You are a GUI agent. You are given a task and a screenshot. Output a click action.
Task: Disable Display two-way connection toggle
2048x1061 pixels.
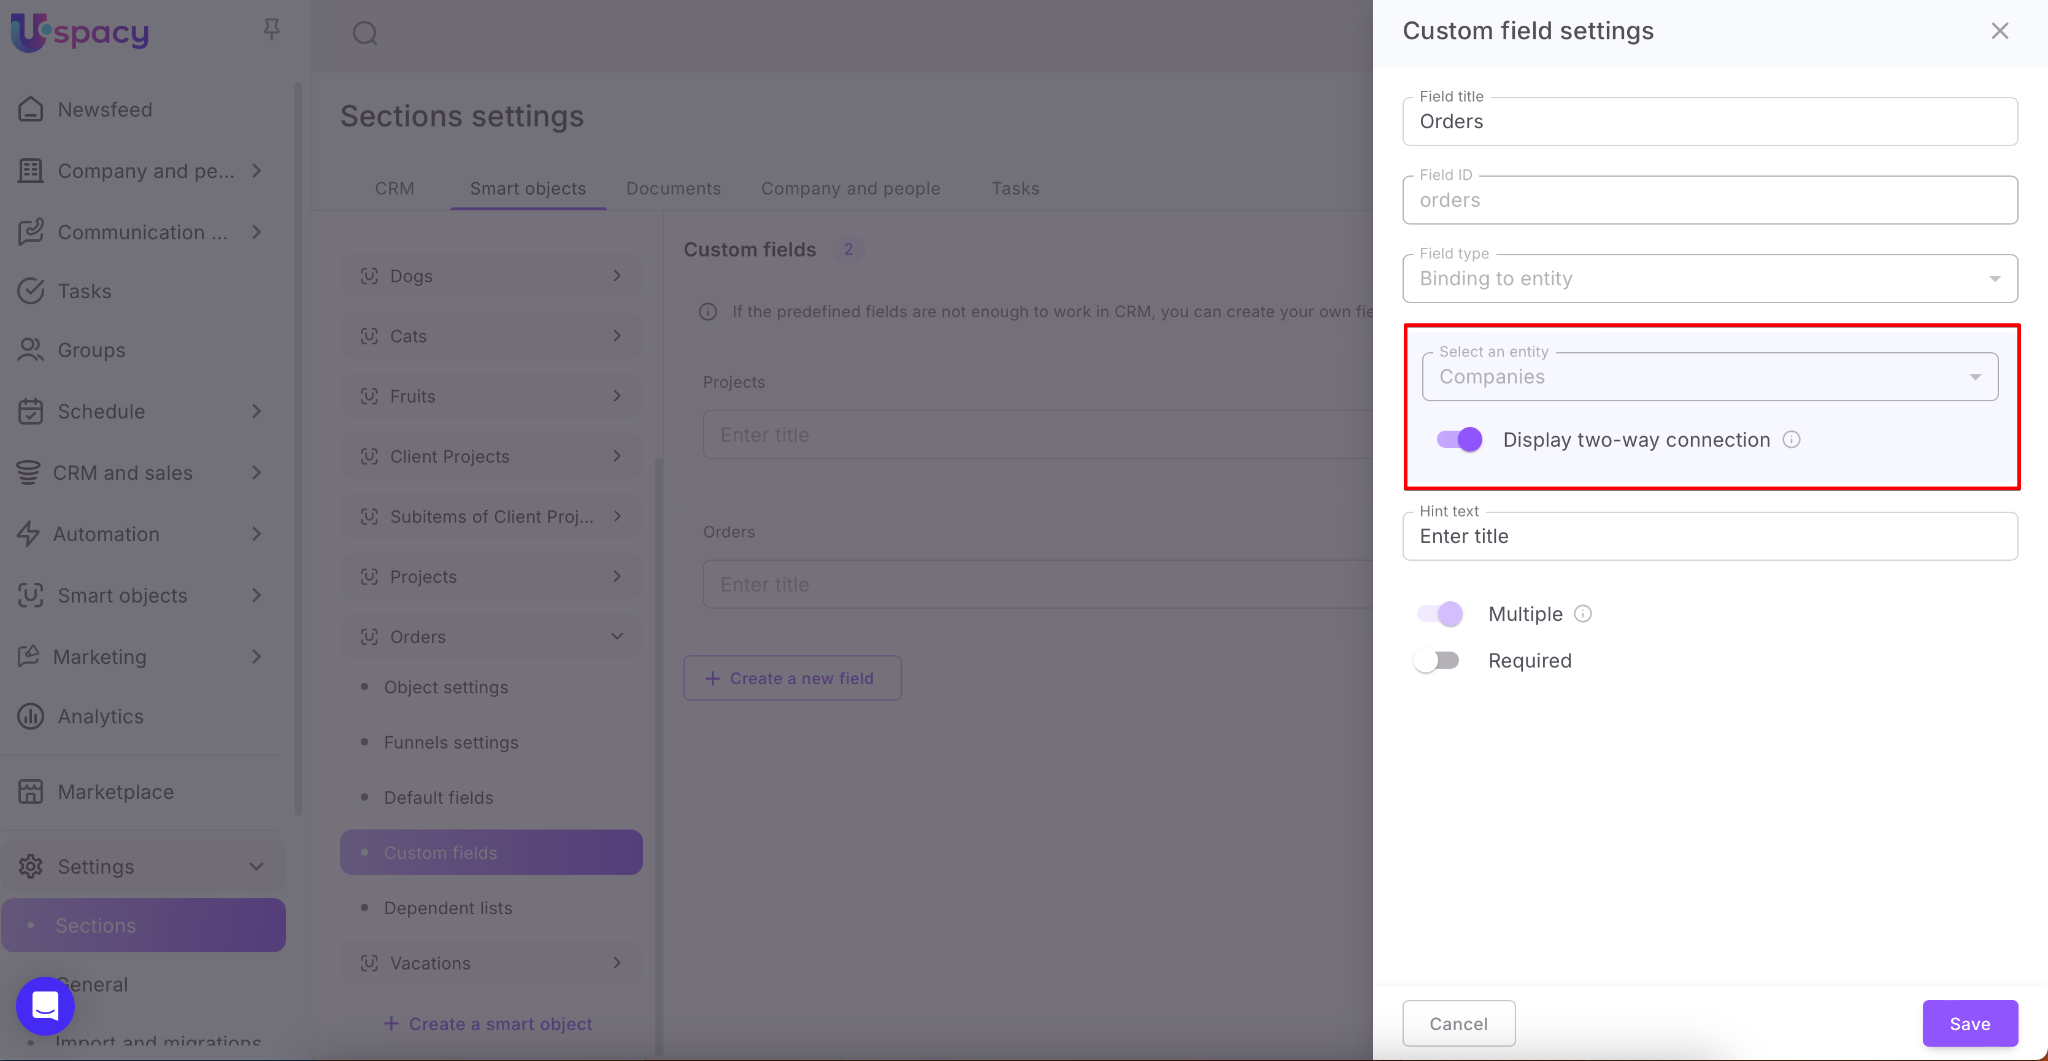point(1459,440)
